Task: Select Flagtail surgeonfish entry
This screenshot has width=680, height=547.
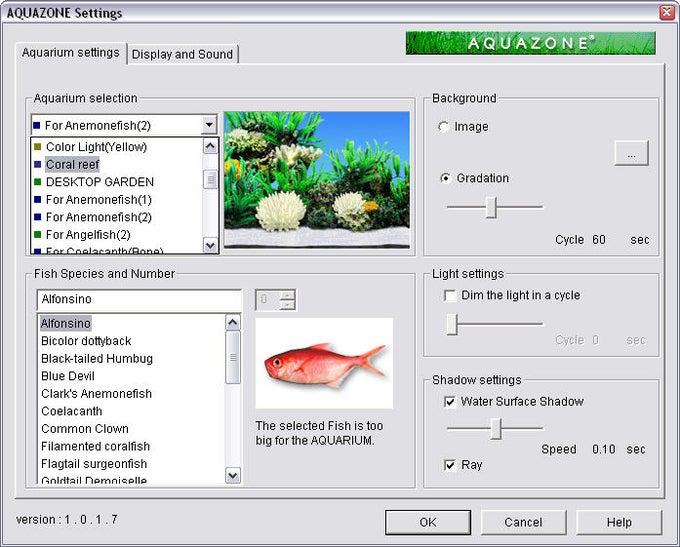Action: tap(94, 464)
